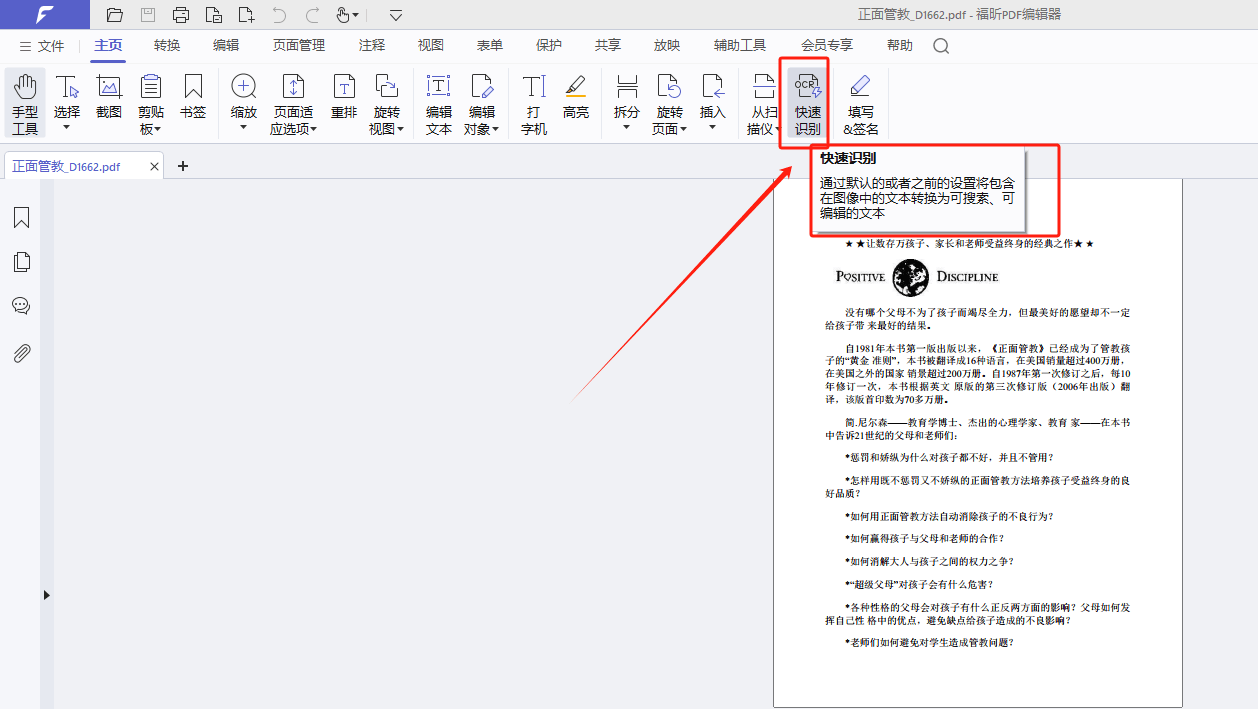The image size is (1258, 709).
Task: Add a new tab with plus button
Action: coord(182,166)
